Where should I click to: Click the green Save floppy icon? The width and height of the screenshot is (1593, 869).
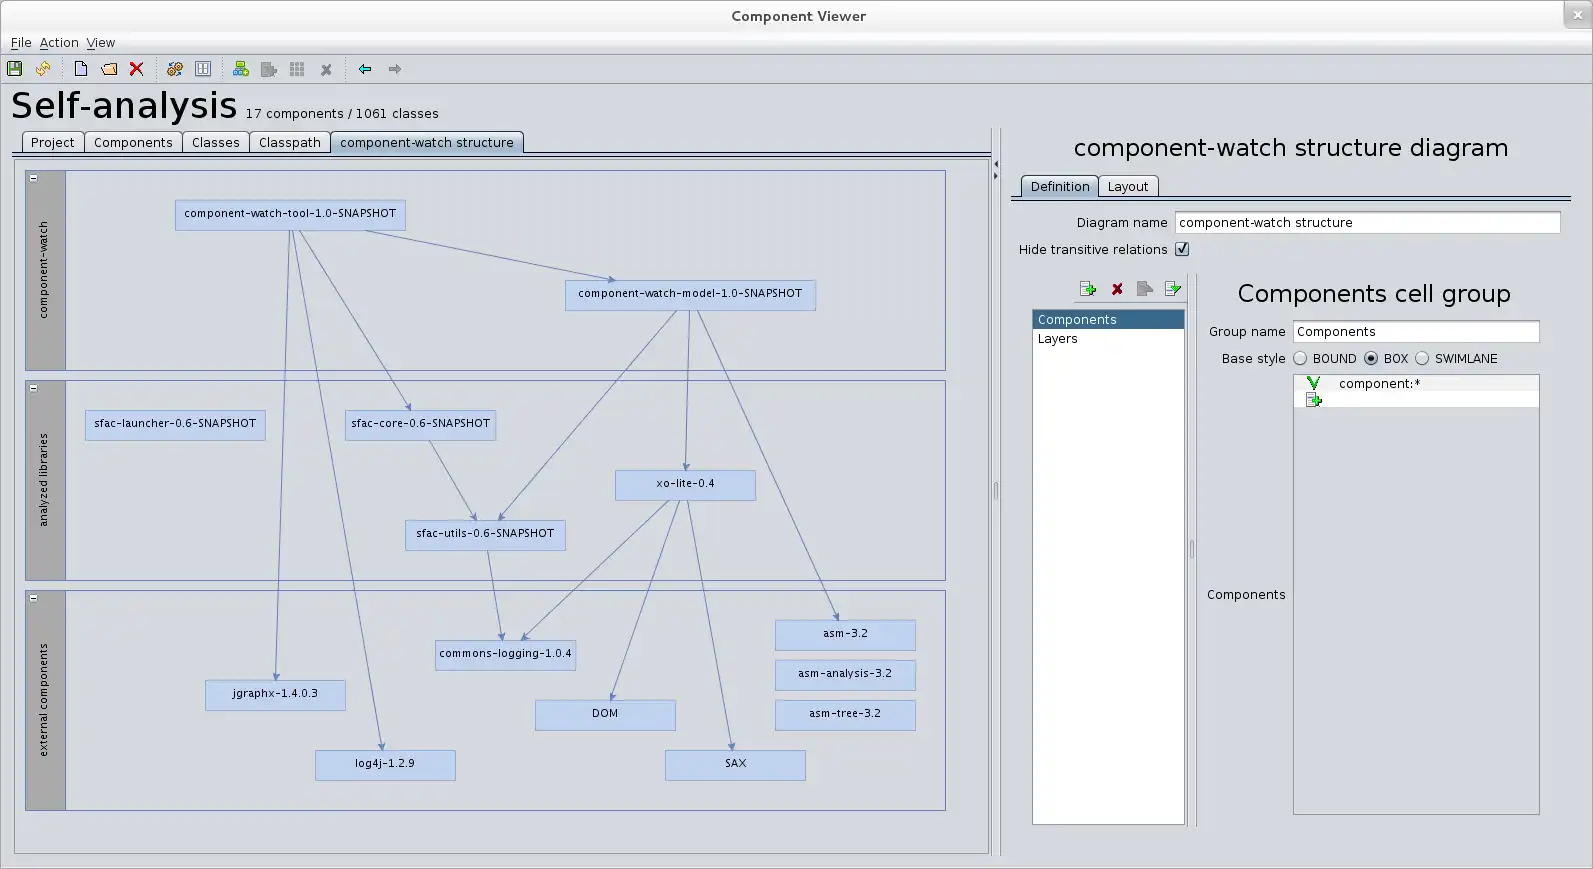[15, 69]
